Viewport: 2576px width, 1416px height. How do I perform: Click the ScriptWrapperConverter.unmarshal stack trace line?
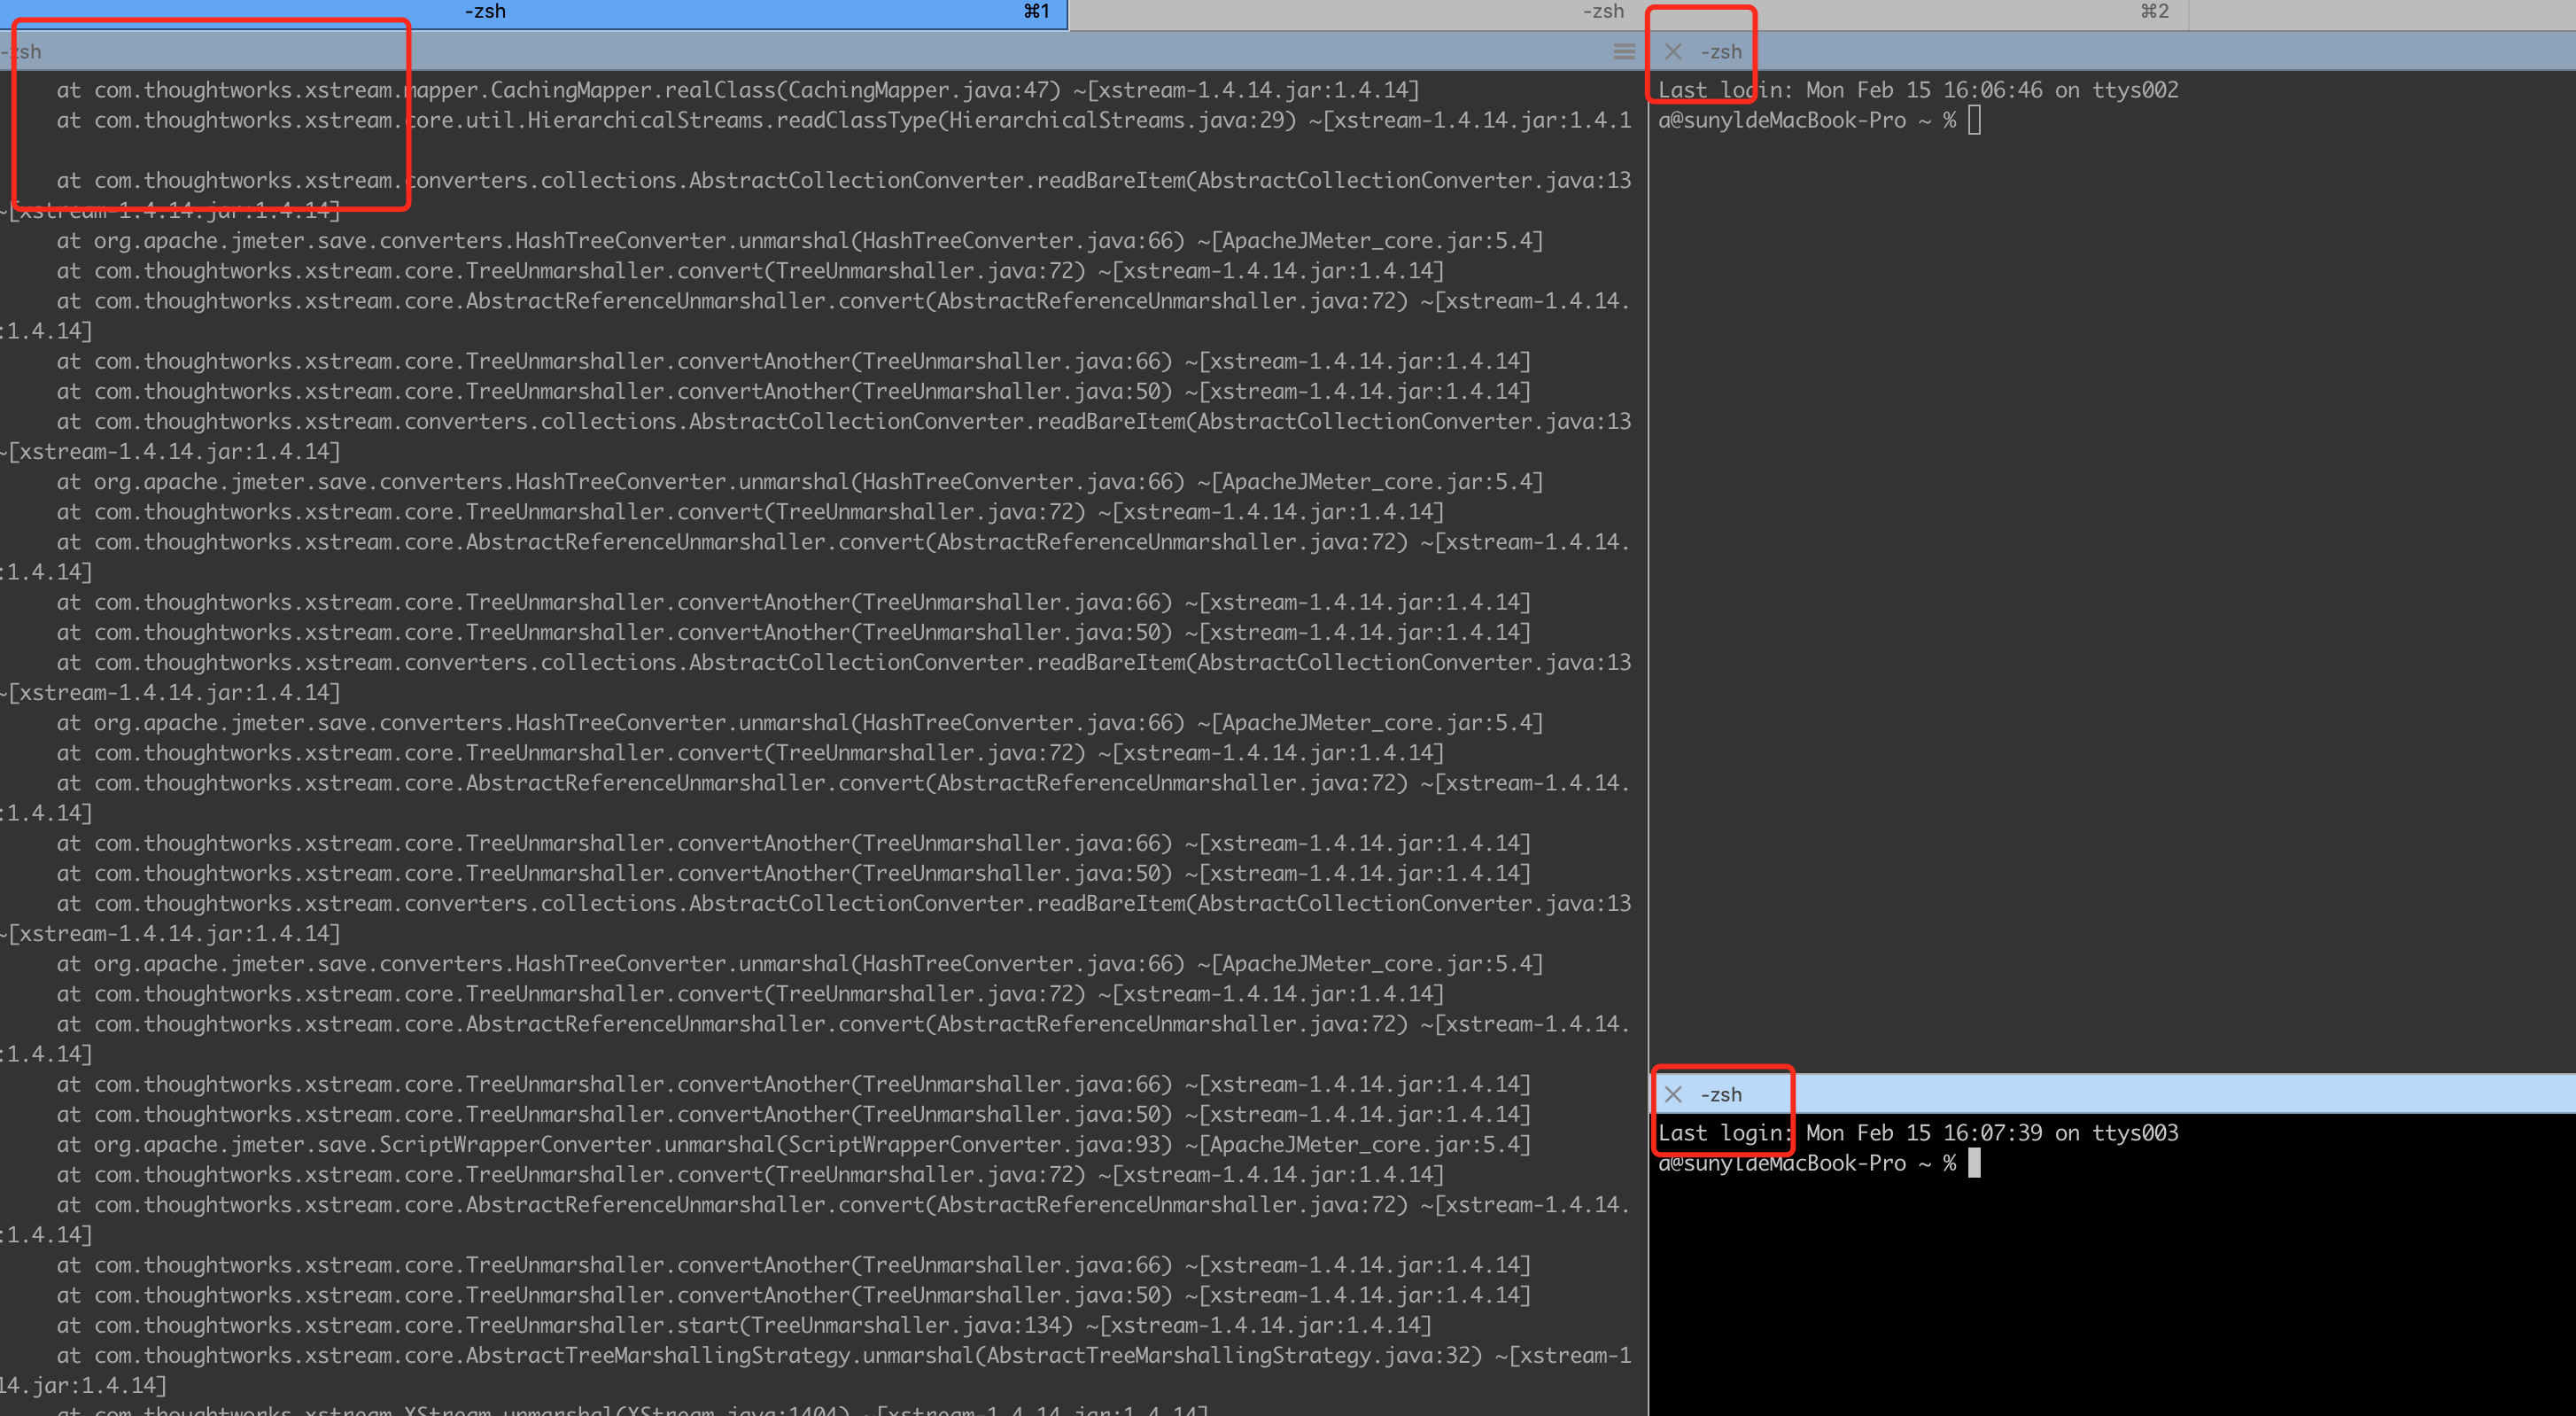(x=793, y=1144)
